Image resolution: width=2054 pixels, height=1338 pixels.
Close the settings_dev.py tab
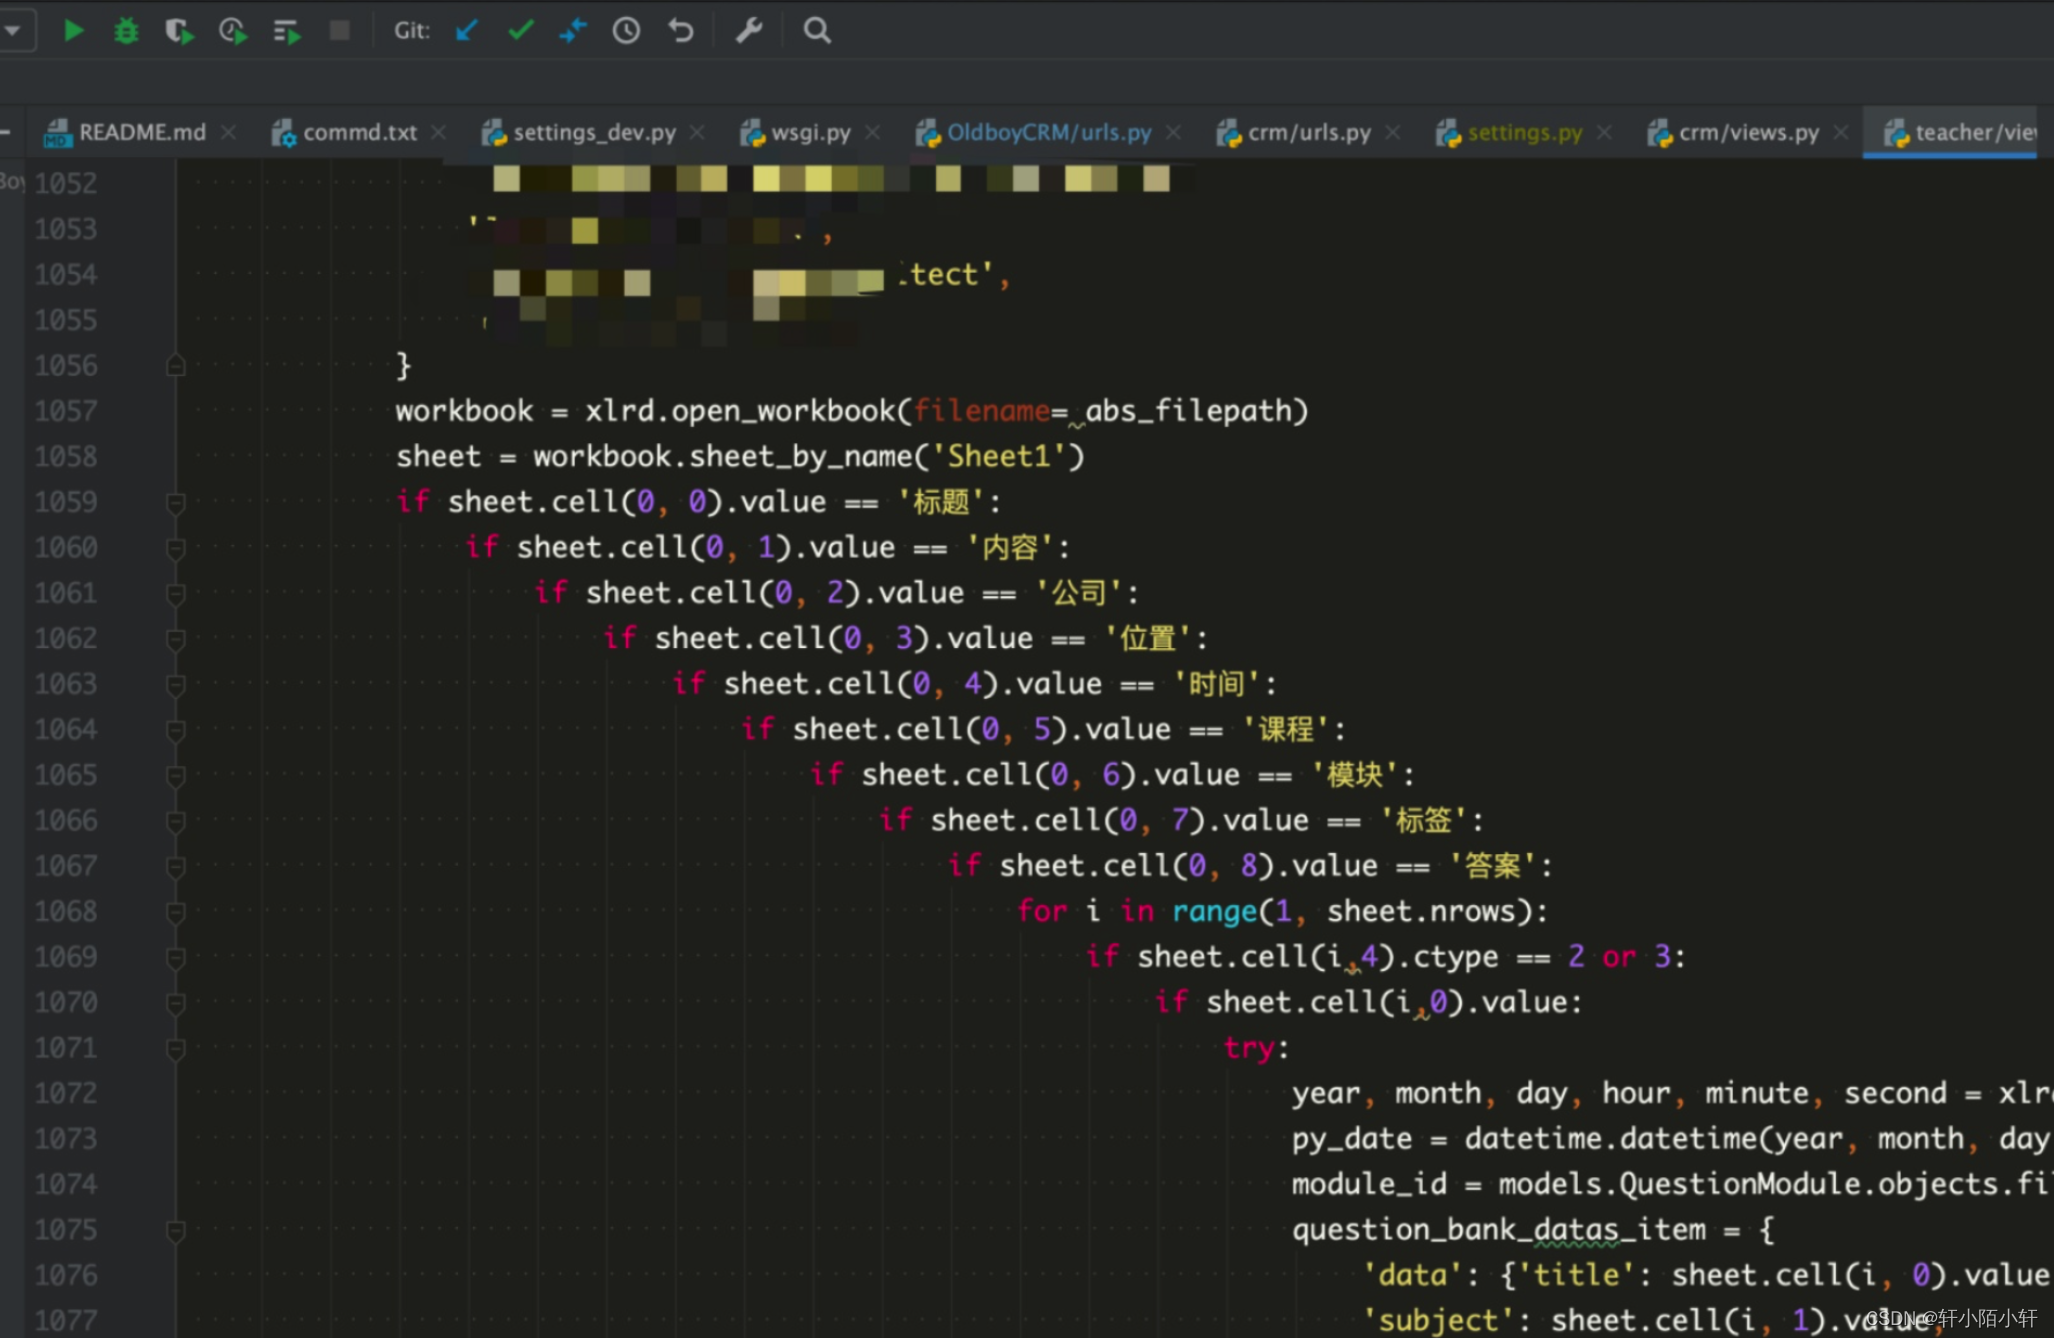[x=697, y=132]
